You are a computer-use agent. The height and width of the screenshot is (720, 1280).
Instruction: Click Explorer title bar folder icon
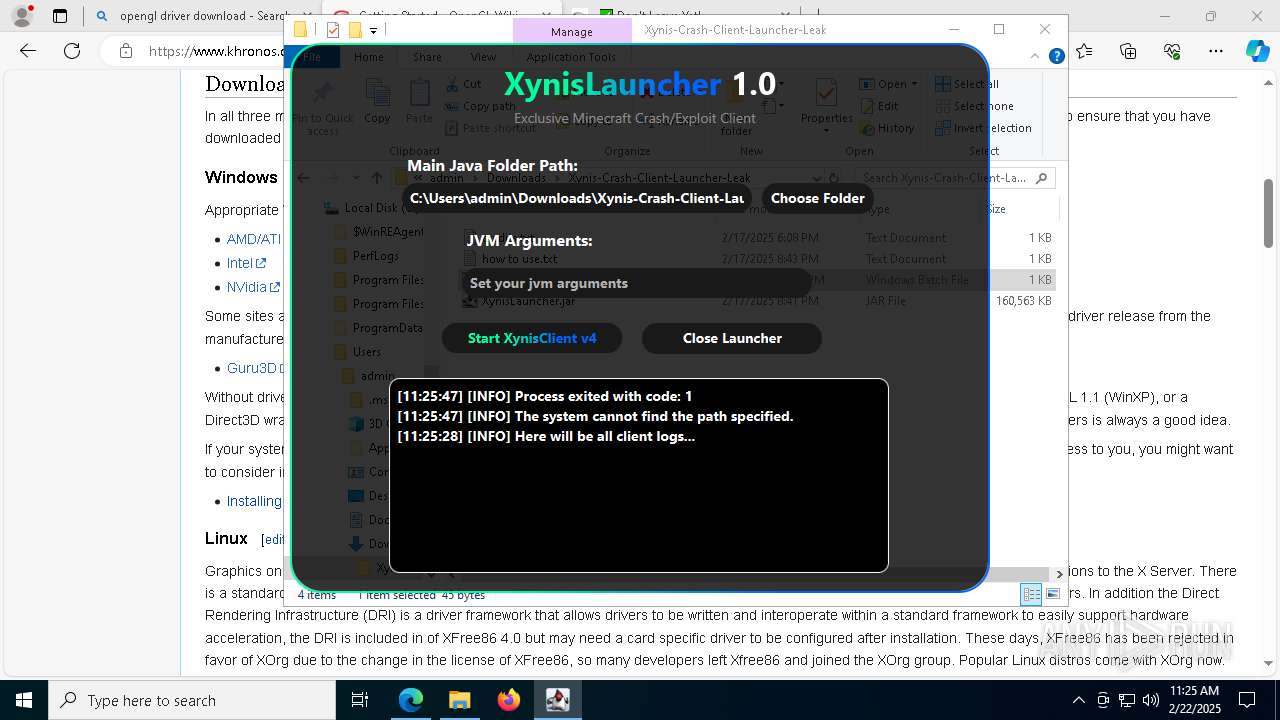300,30
